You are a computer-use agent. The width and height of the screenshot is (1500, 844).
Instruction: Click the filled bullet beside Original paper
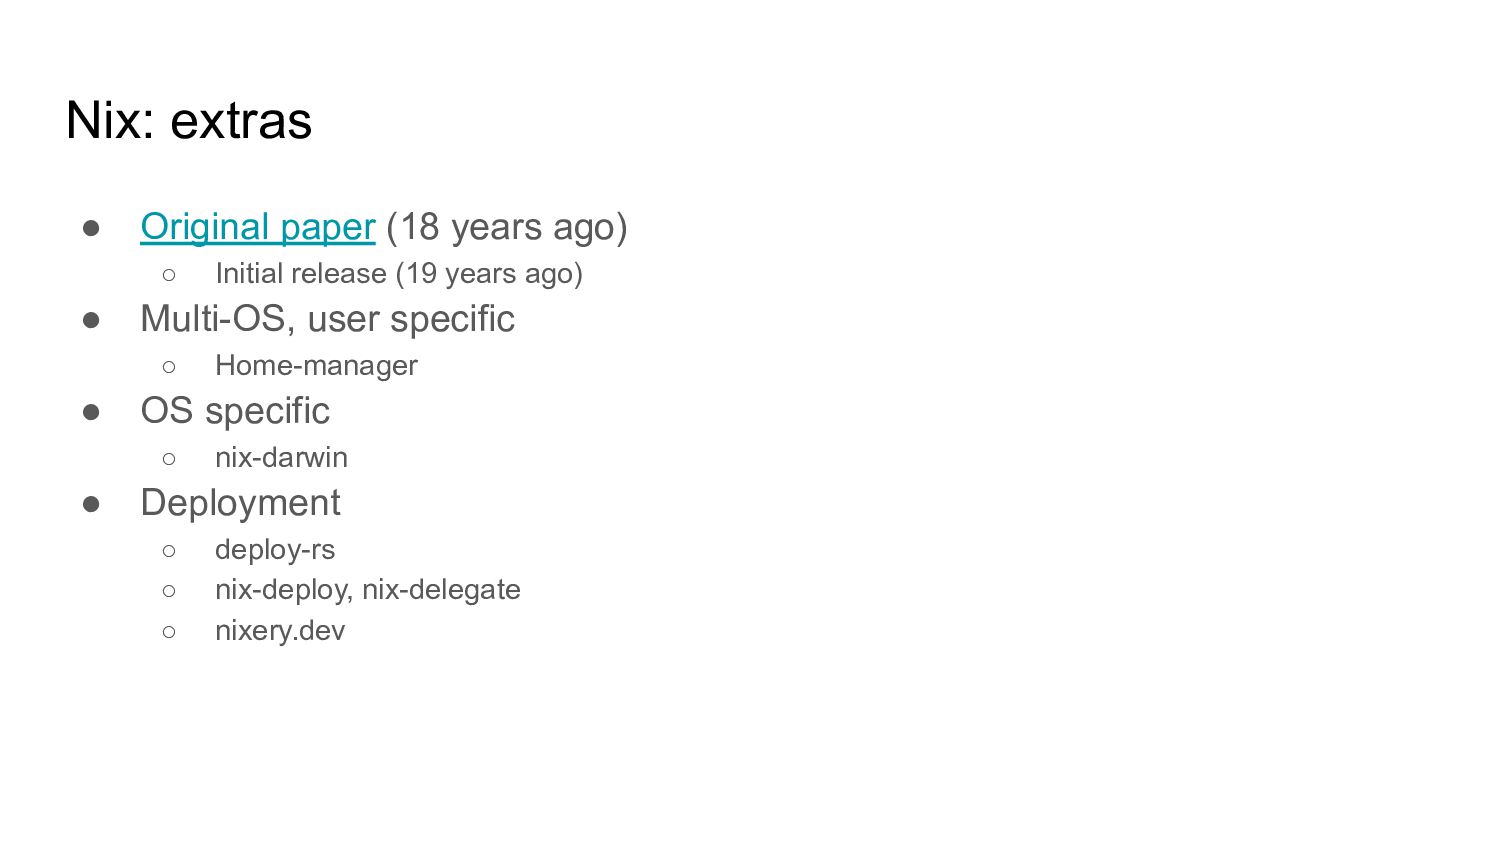pos(91,228)
